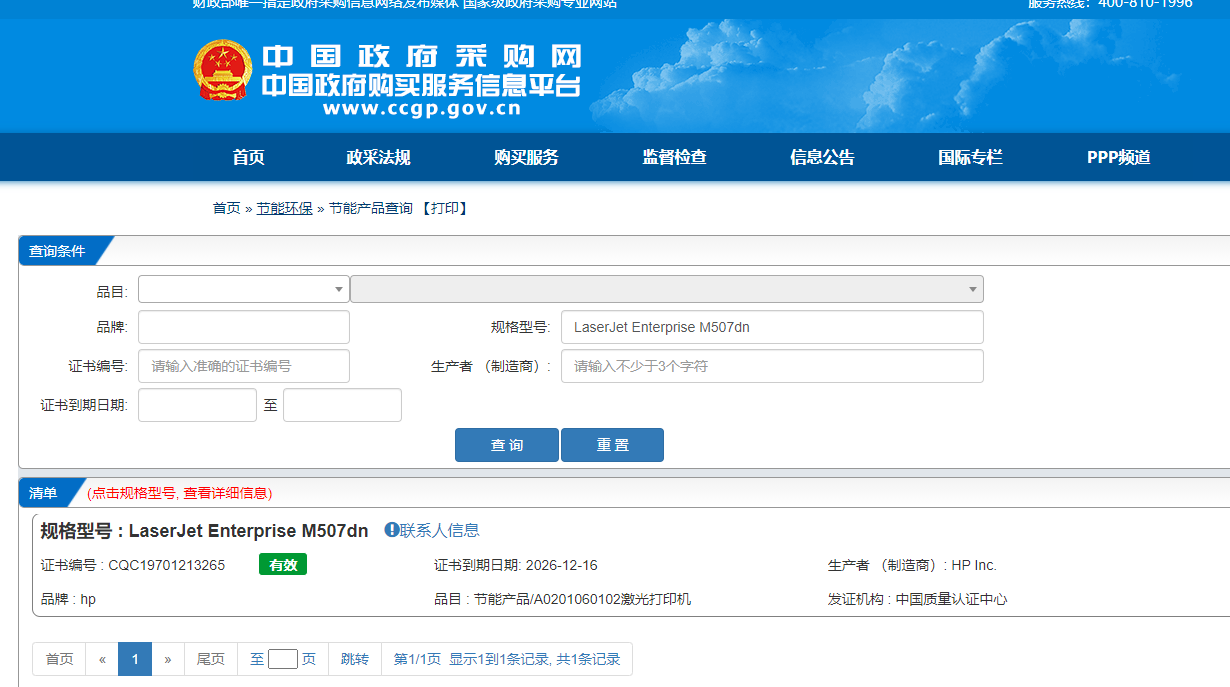Click the 【打印】 print link
Viewport: 1230px width, 687px height.
444,208
